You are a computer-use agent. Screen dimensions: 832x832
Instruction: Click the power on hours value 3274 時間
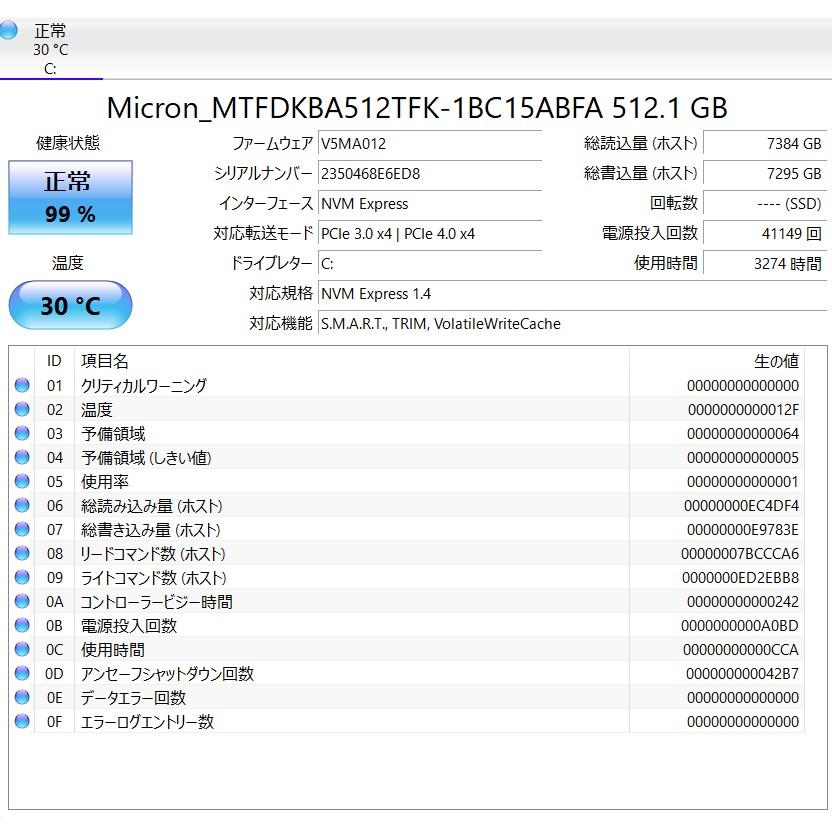pos(765,264)
